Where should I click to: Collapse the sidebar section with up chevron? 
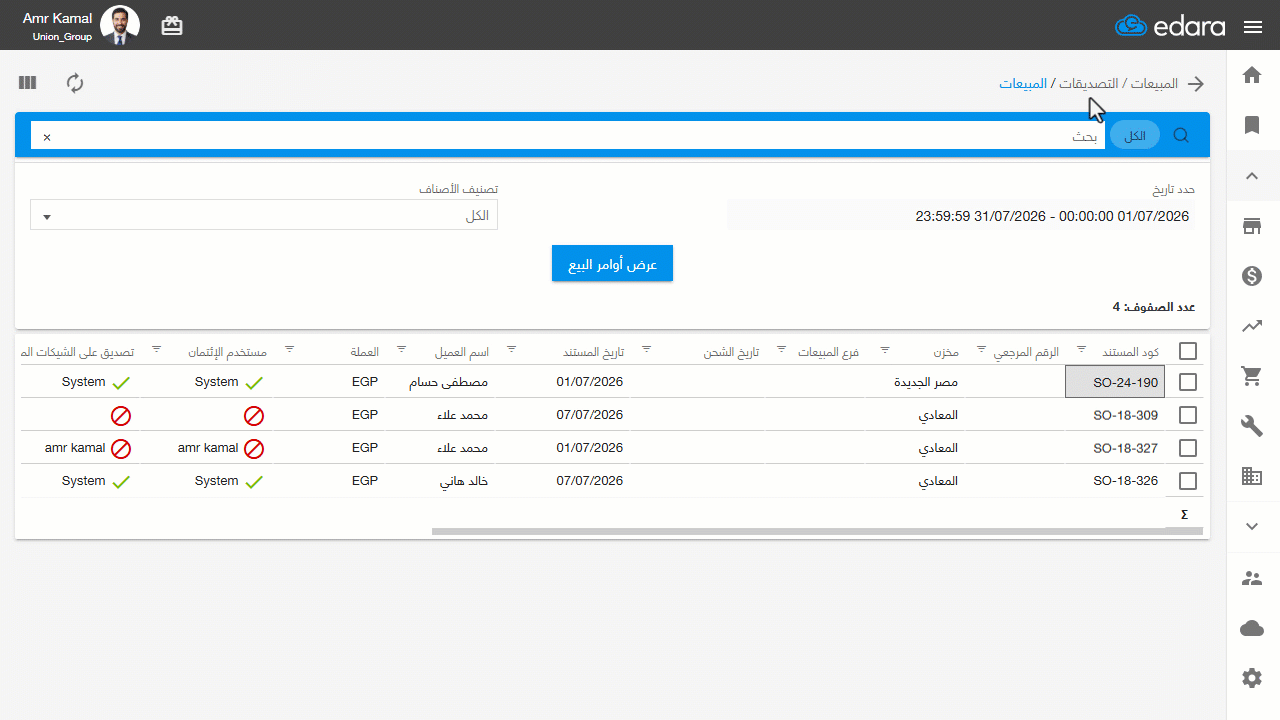(1252, 176)
